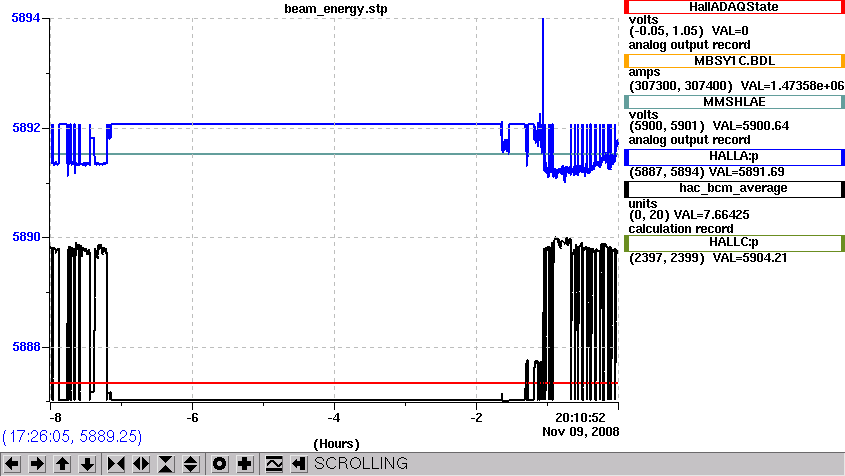This screenshot has width=845, height=476.
Task: Click the circle auto-scale toolbar button
Action: point(219,464)
